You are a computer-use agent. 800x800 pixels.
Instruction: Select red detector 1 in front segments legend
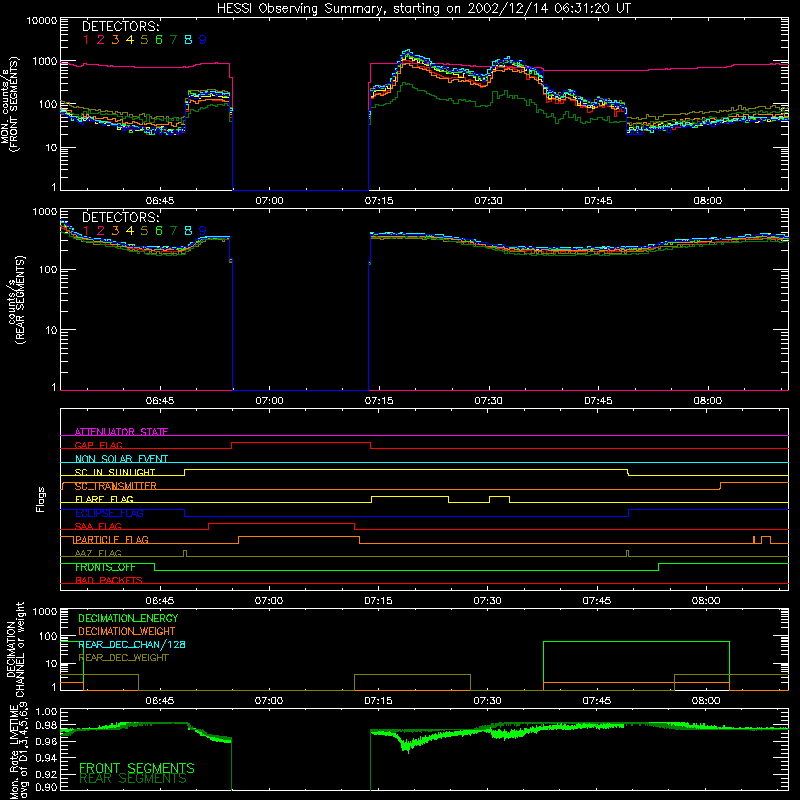pyautogui.click(x=86, y=40)
